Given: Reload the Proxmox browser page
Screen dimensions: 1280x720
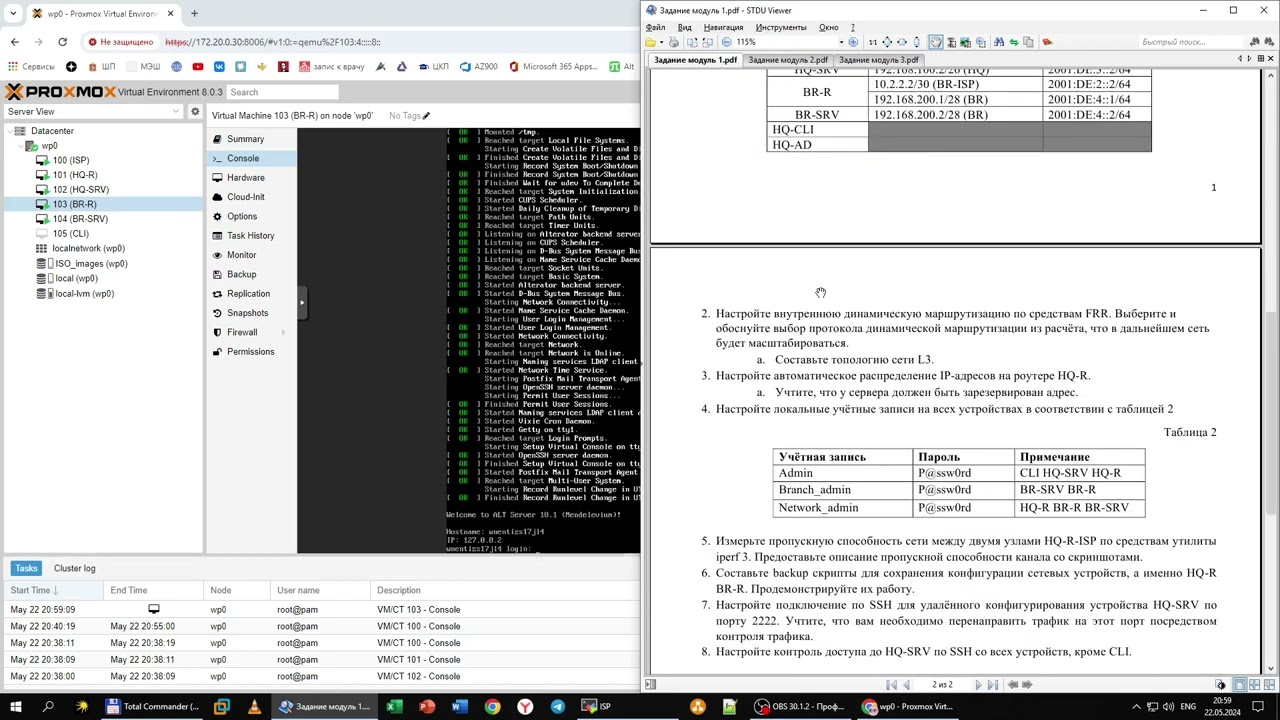Looking at the screenshot, I should click(62, 42).
